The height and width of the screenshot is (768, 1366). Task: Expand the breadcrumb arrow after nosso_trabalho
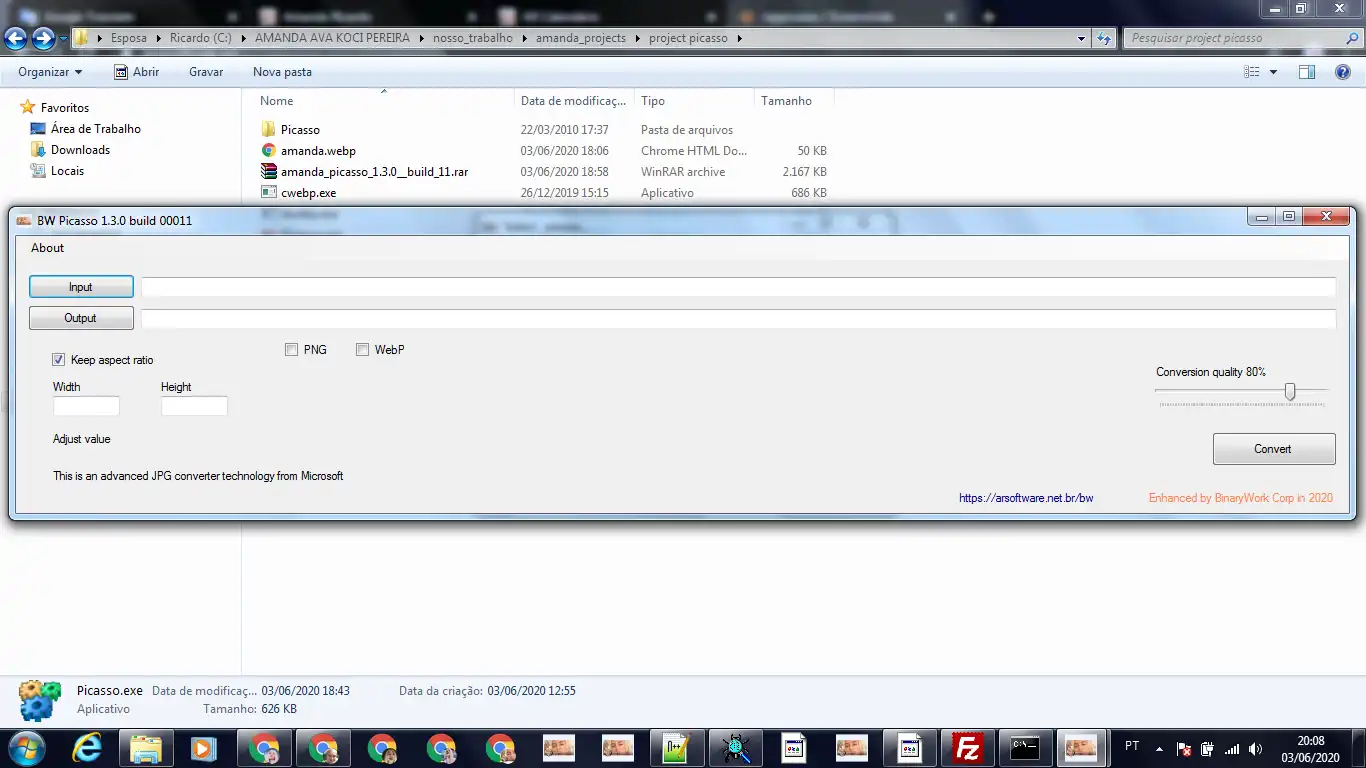point(523,38)
